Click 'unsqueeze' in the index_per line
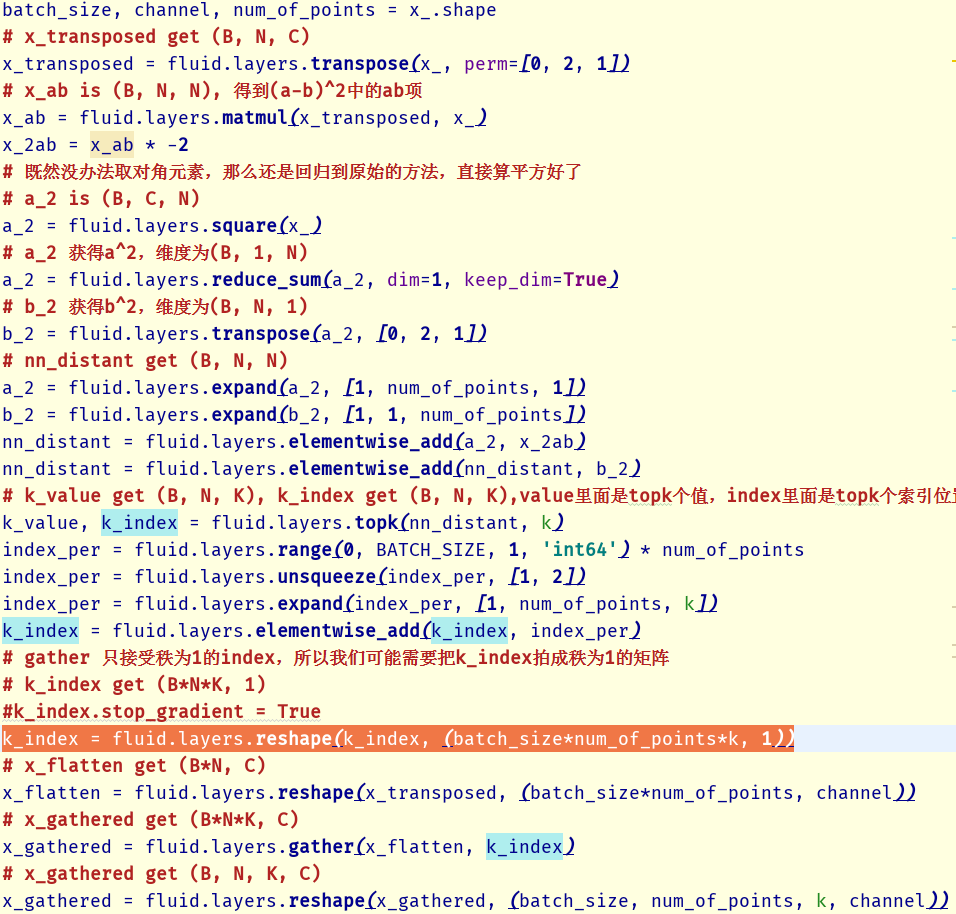 coord(327,577)
